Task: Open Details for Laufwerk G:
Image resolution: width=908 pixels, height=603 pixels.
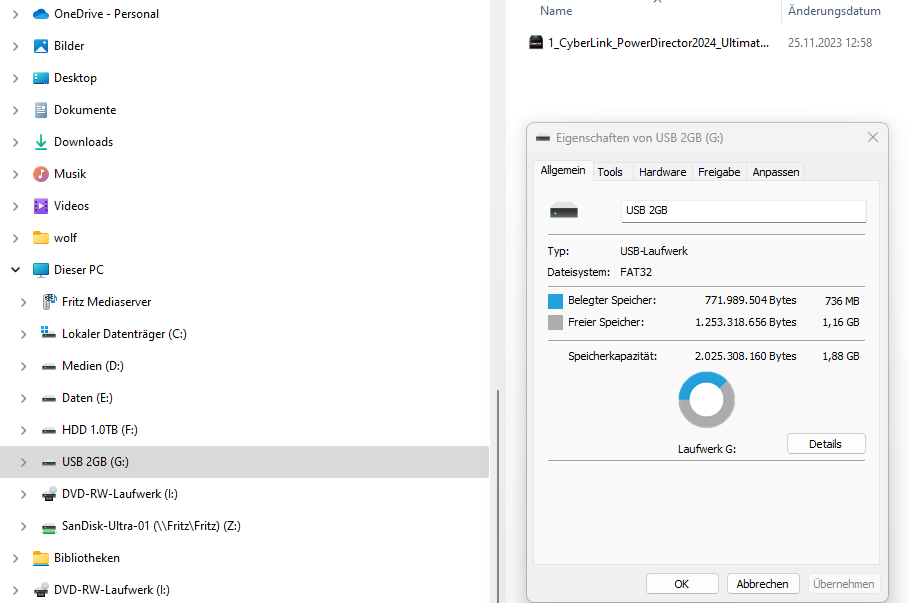Action: click(x=826, y=444)
